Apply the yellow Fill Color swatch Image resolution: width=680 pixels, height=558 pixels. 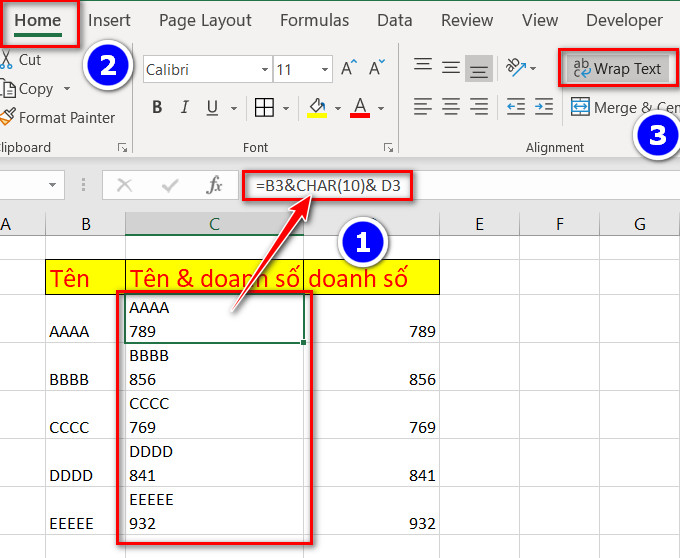click(317, 107)
